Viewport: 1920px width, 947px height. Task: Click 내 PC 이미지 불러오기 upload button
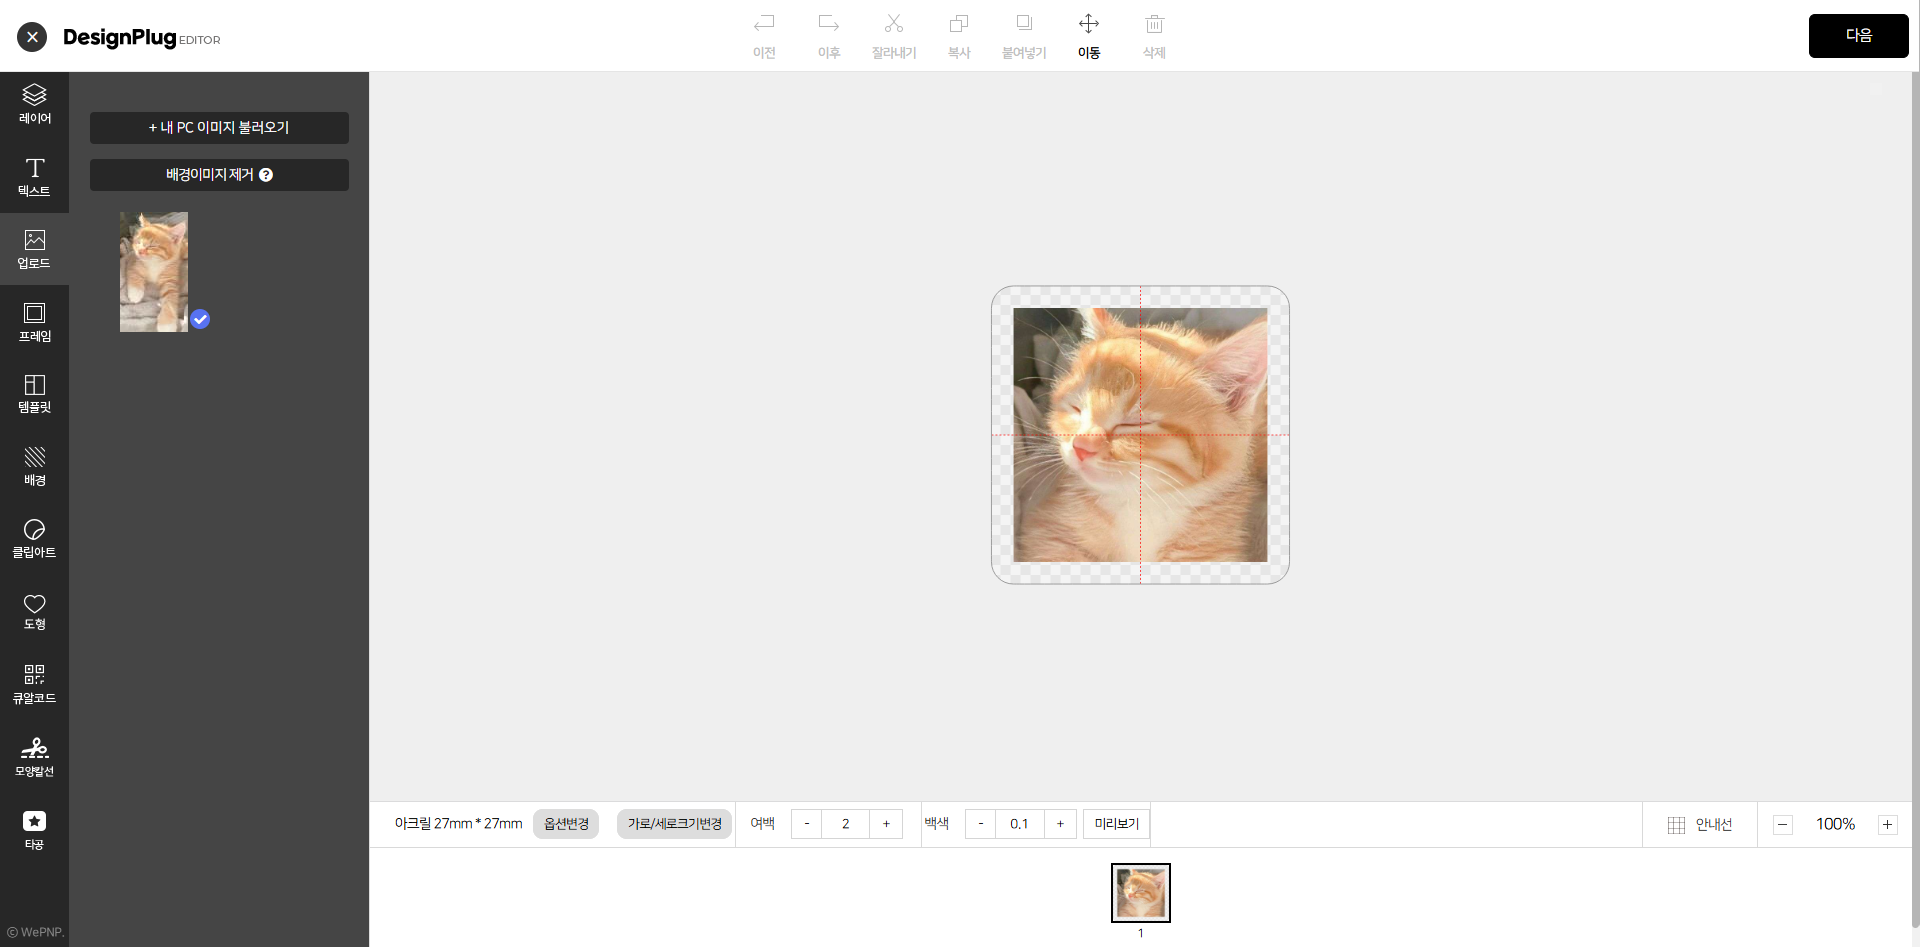click(x=219, y=128)
